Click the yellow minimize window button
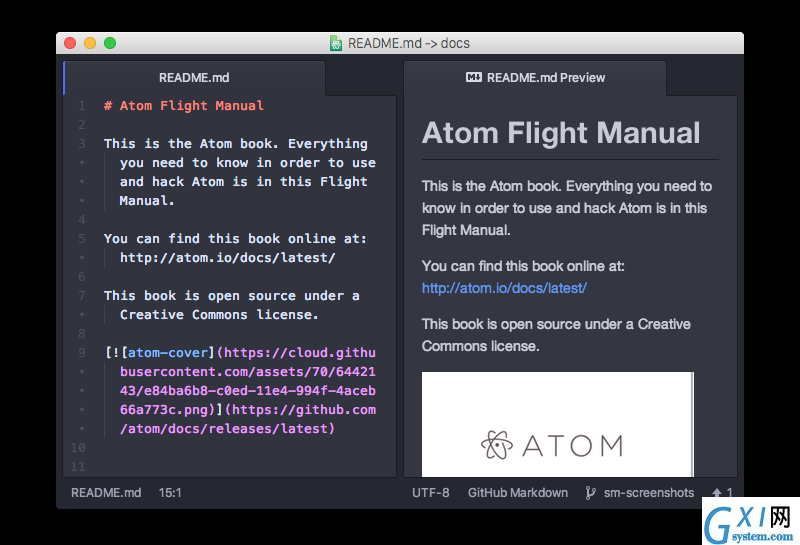This screenshot has width=800, height=545. click(x=90, y=43)
